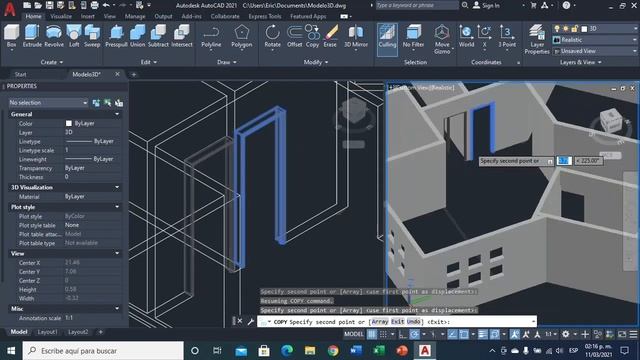Switch to the Start drawing tab
640x360 pixels.
point(20,74)
